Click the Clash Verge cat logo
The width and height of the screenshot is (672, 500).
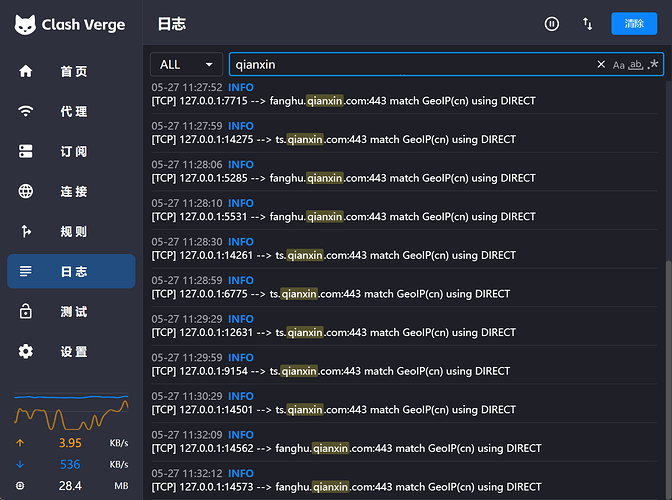click(x=25, y=25)
